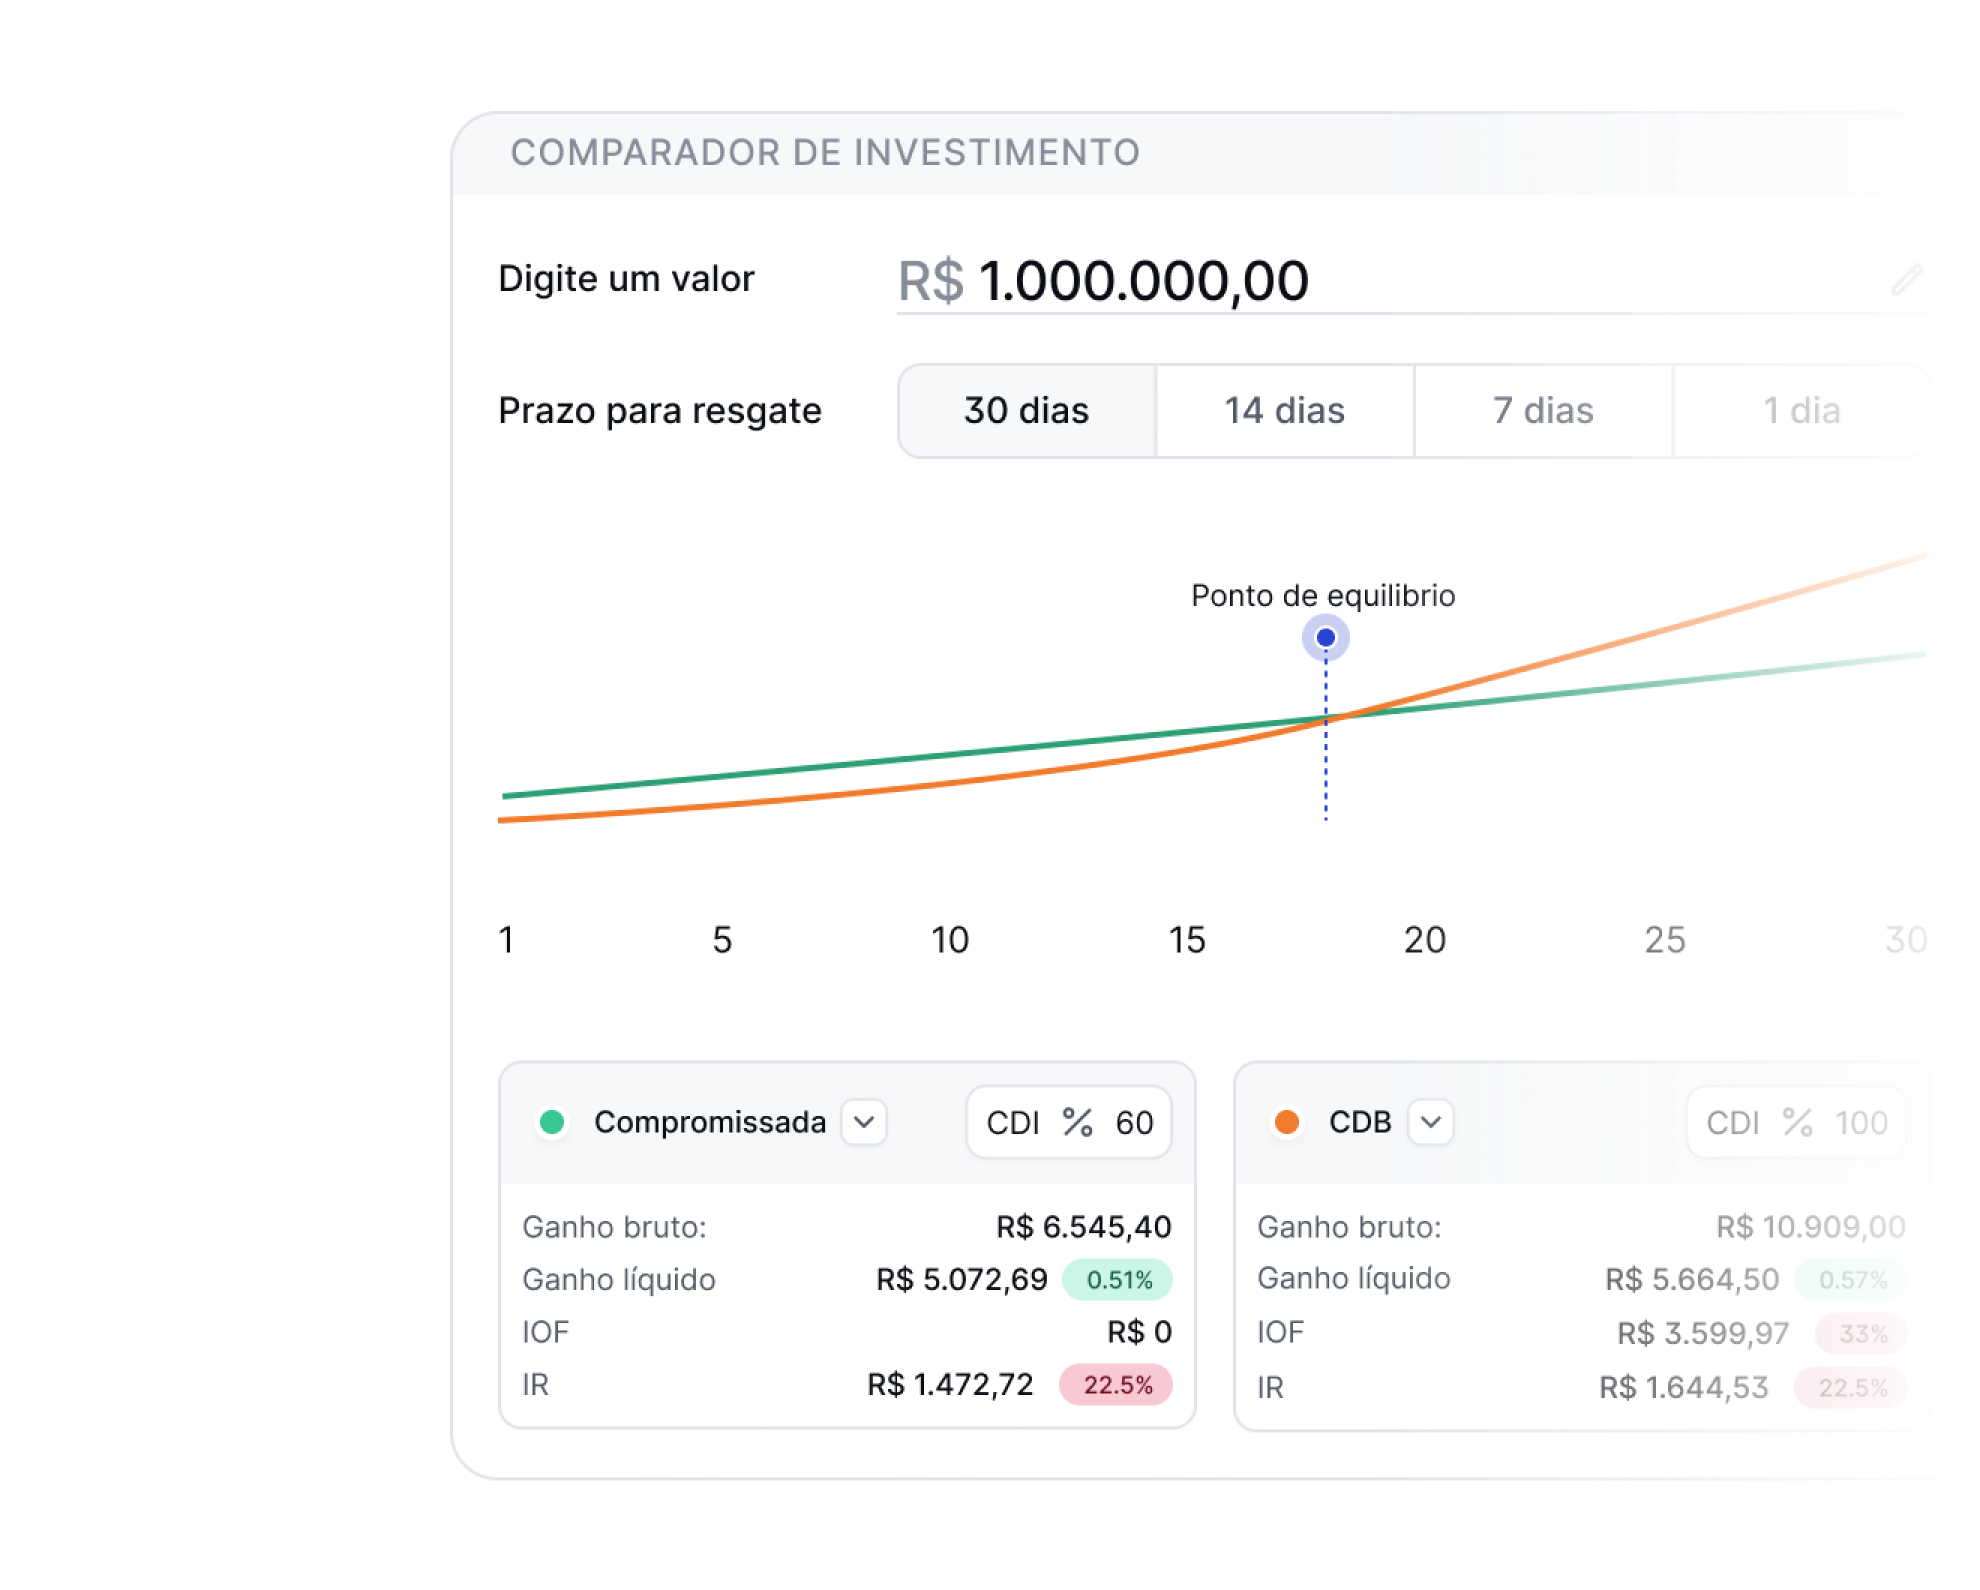The image size is (1980, 1590).
Task: Click the 33% IOF badge
Action: [1863, 1334]
